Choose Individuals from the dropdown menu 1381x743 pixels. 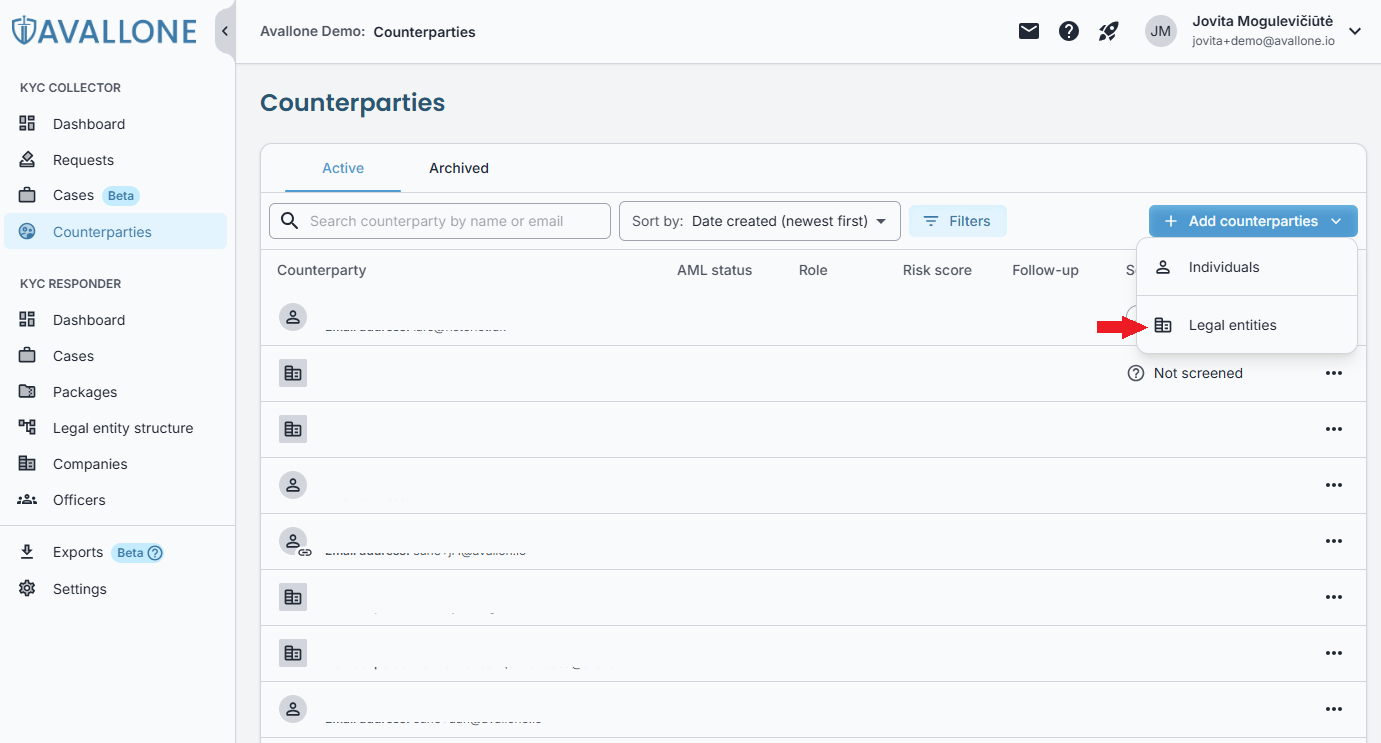pyautogui.click(x=1247, y=267)
